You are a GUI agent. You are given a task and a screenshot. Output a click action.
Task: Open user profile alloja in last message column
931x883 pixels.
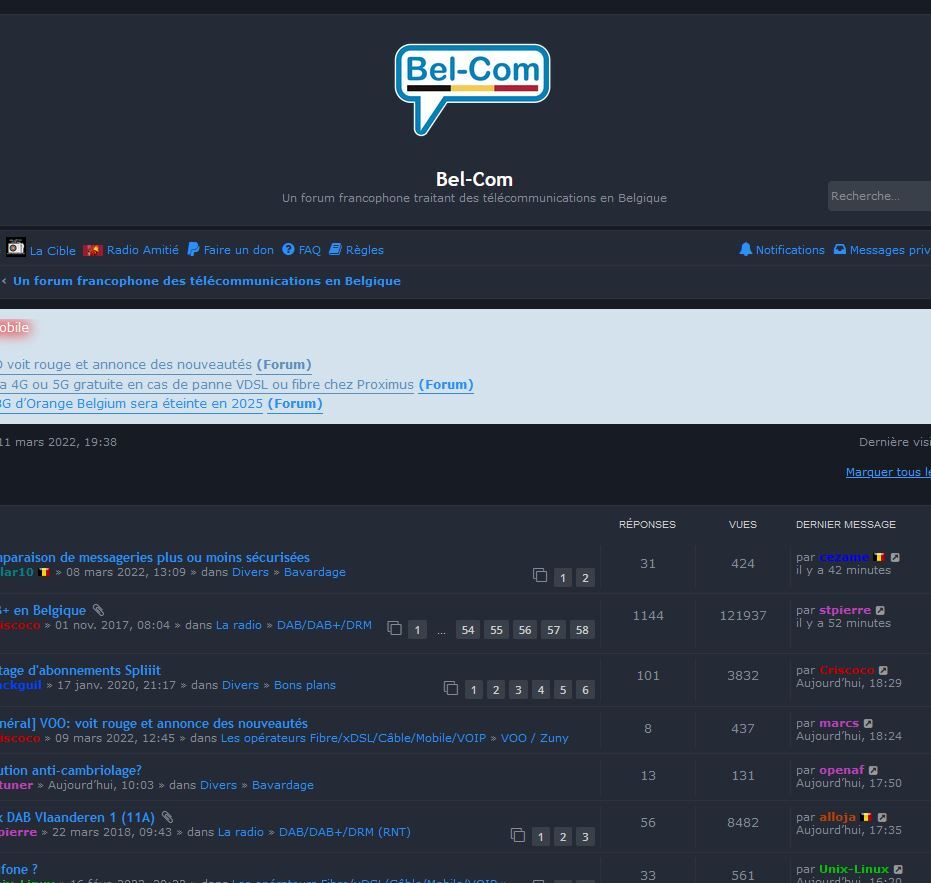point(837,818)
